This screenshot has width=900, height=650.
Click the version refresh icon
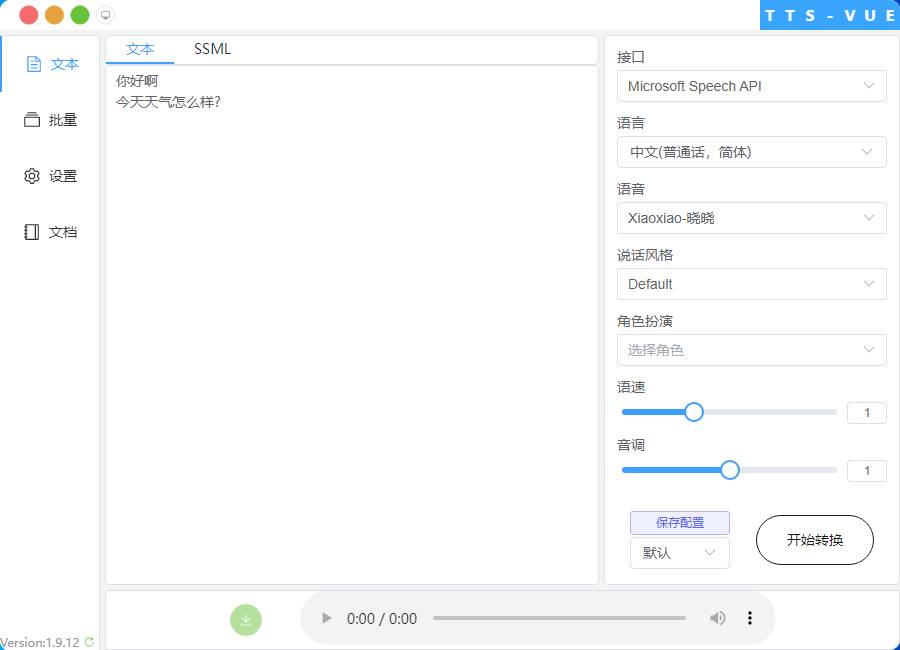[x=89, y=642]
